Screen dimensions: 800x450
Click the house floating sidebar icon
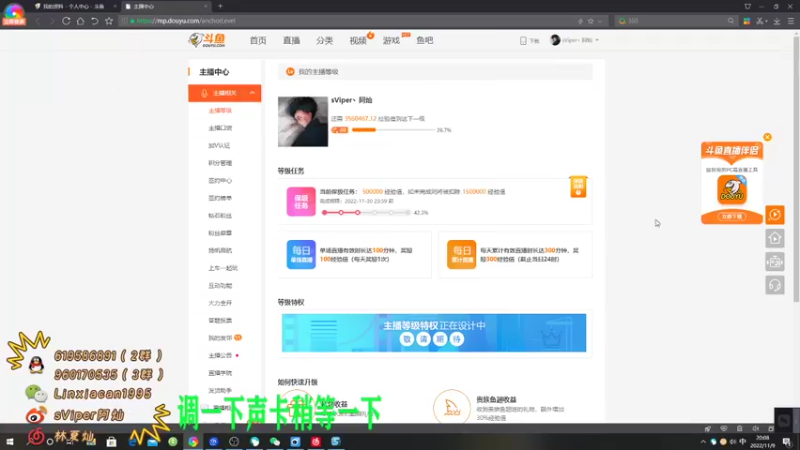(x=774, y=238)
